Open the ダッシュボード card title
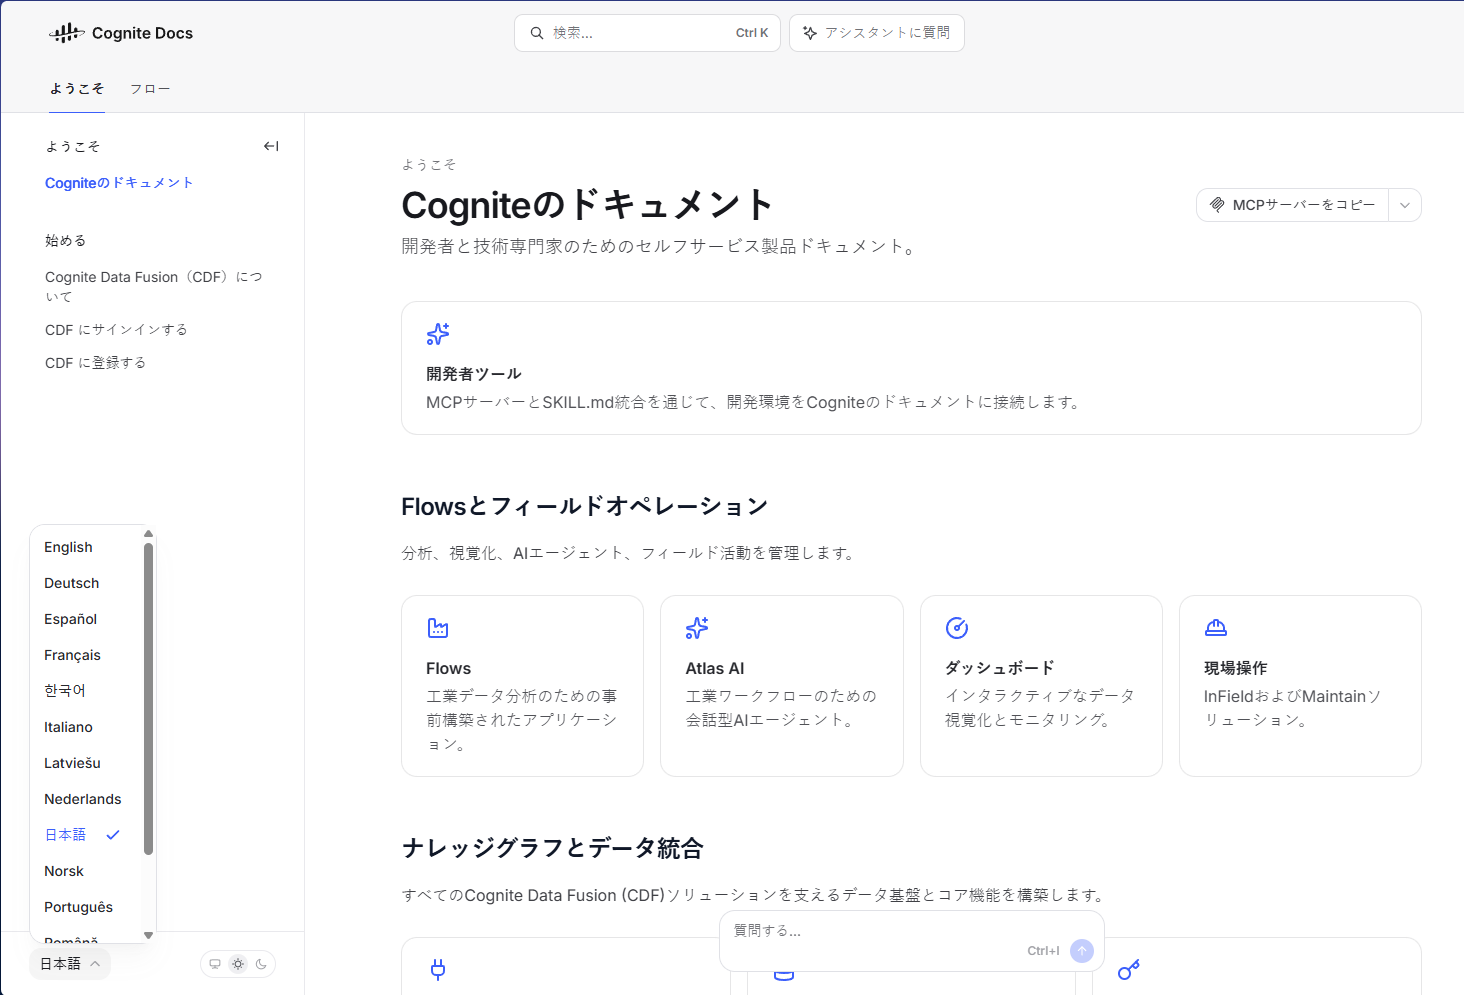Image resolution: width=1464 pixels, height=995 pixels. click(x=1000, y=668)
